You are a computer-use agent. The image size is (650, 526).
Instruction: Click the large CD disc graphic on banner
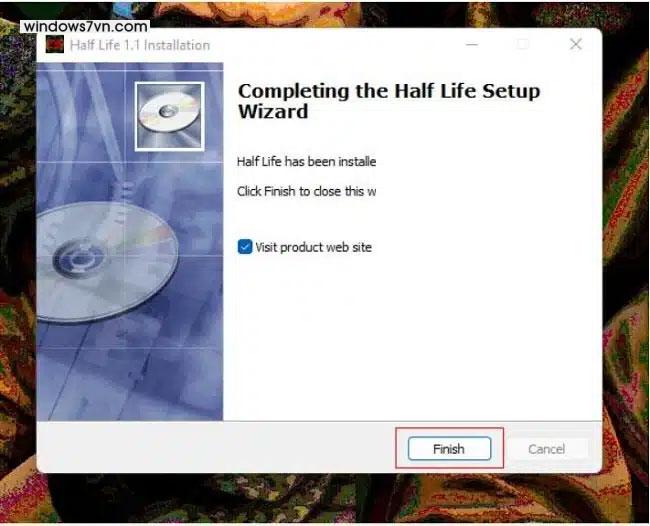coord(106,261)
